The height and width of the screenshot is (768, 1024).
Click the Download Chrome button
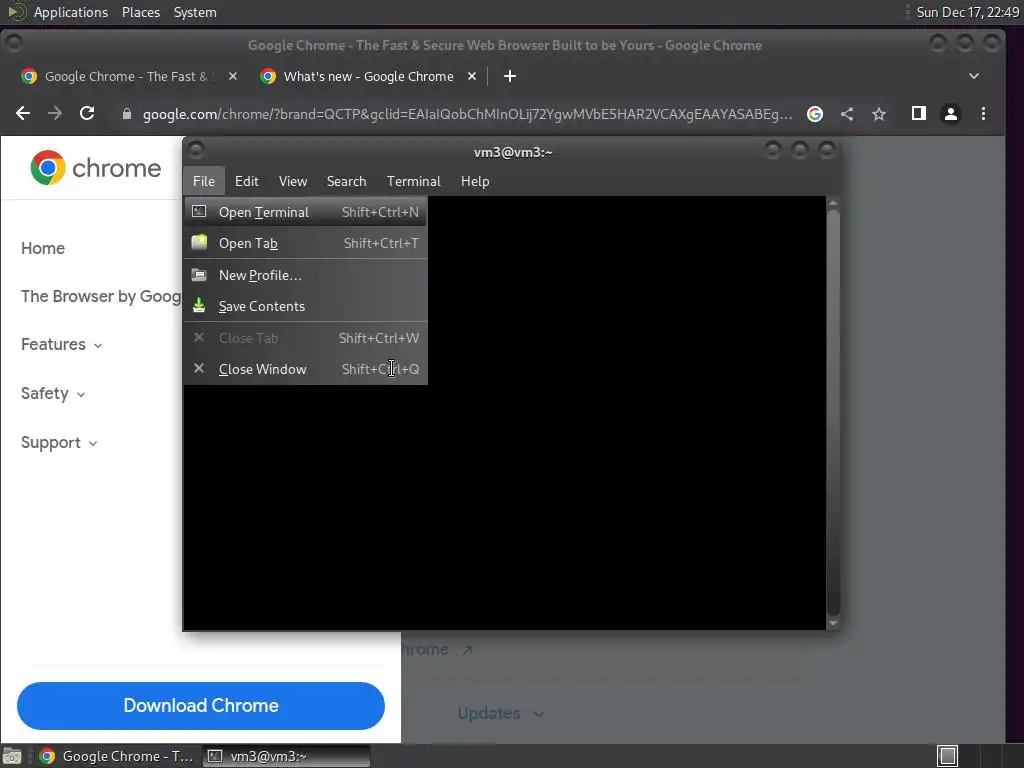[200, 705]
